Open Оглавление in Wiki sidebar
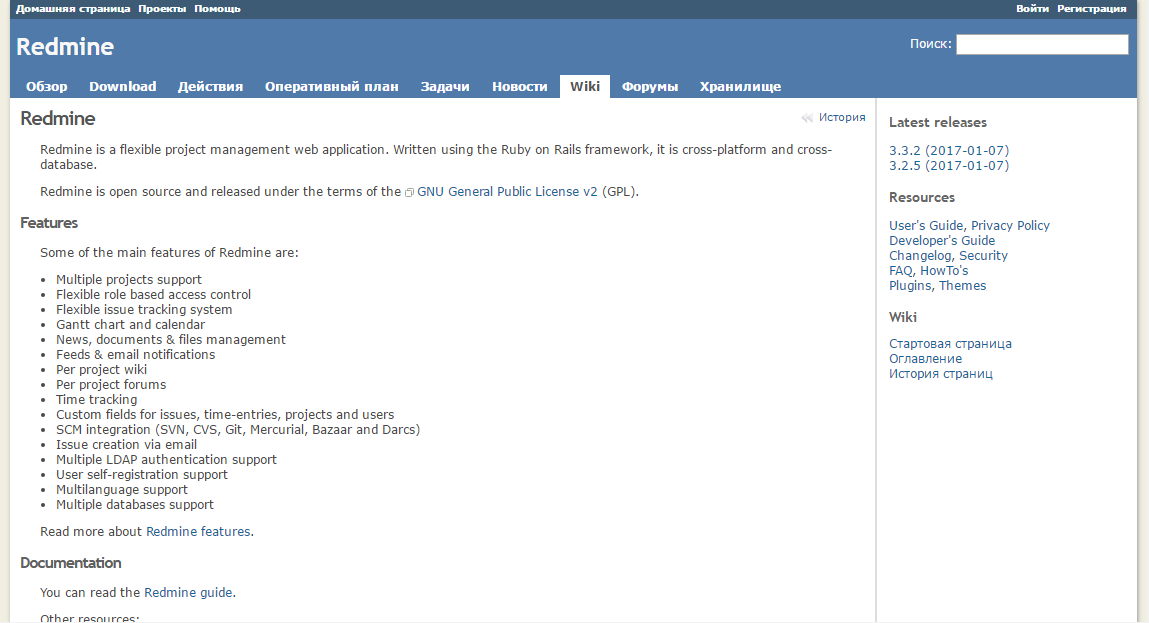Screen dimensions: 1149x623 (925, 359)
